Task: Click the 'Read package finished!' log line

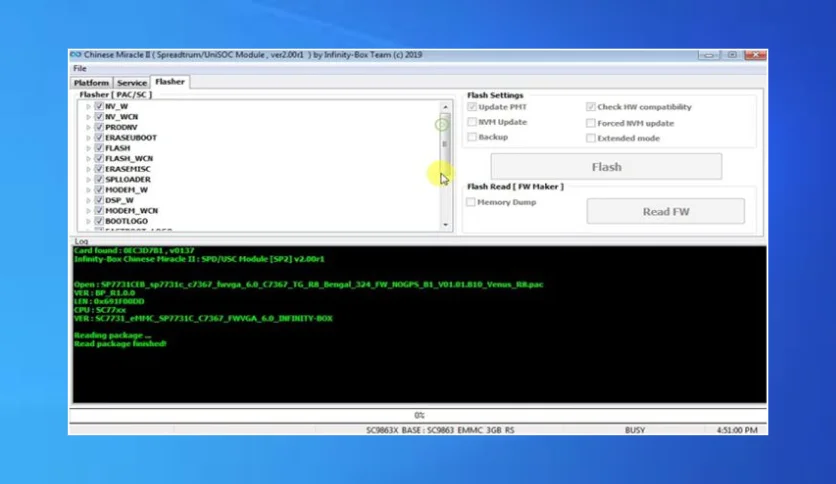Action: click(120, 344)
